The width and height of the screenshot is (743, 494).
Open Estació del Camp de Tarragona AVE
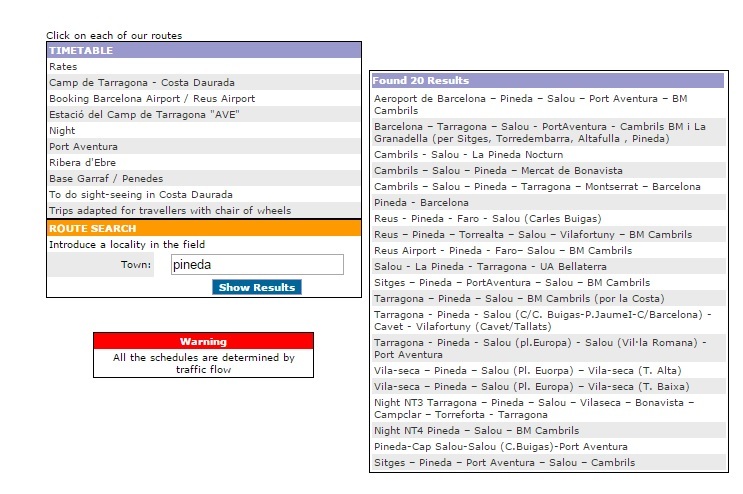[144, 115]
